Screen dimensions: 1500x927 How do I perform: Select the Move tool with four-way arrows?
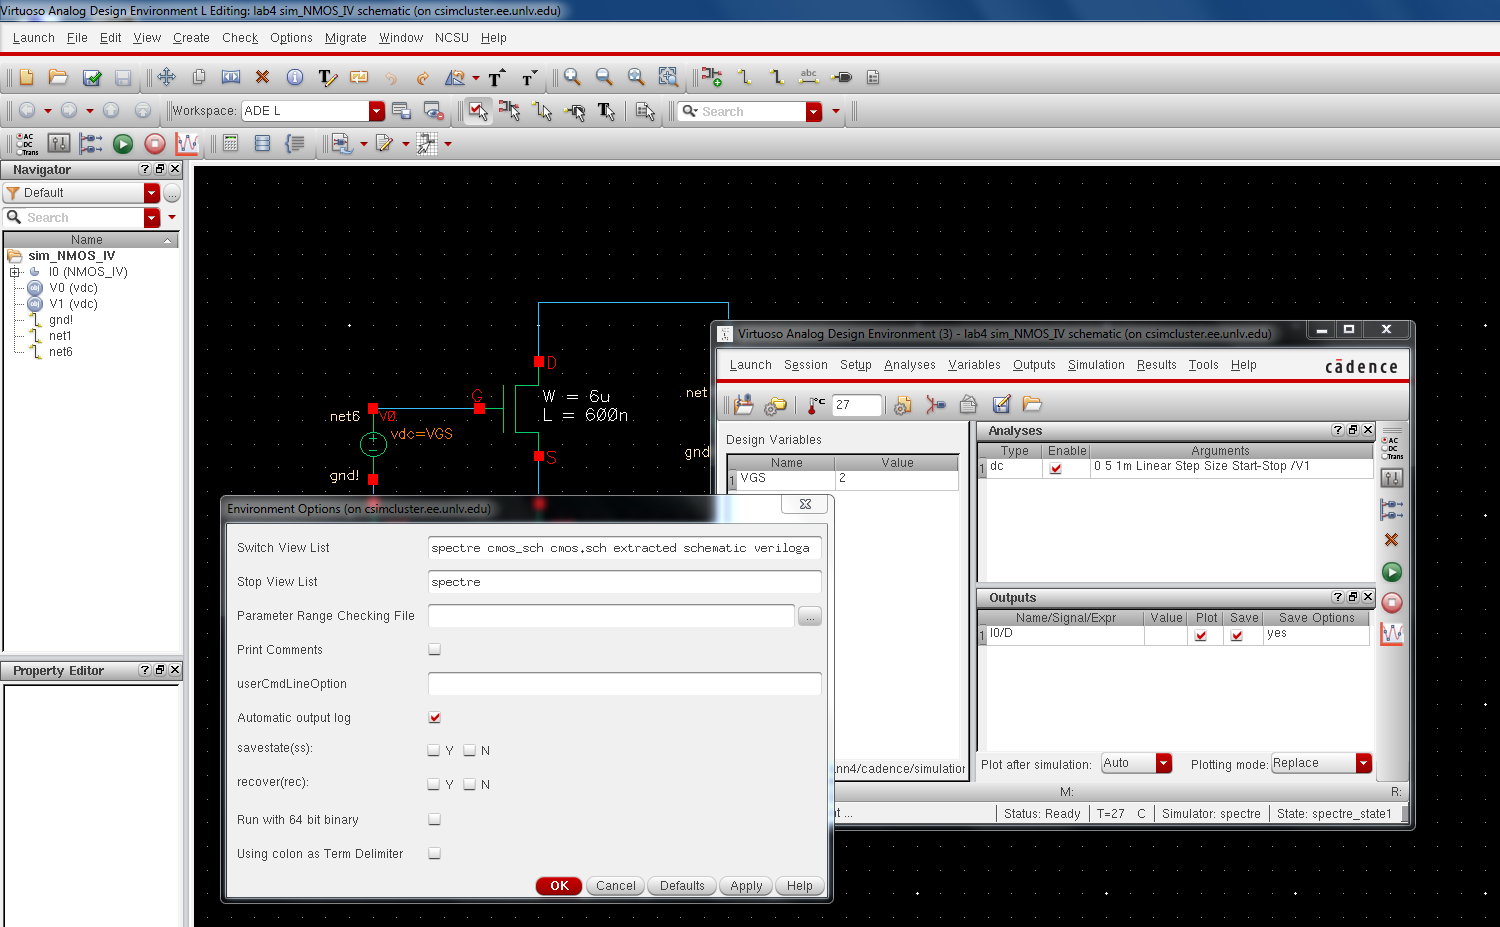click(166, 77)
